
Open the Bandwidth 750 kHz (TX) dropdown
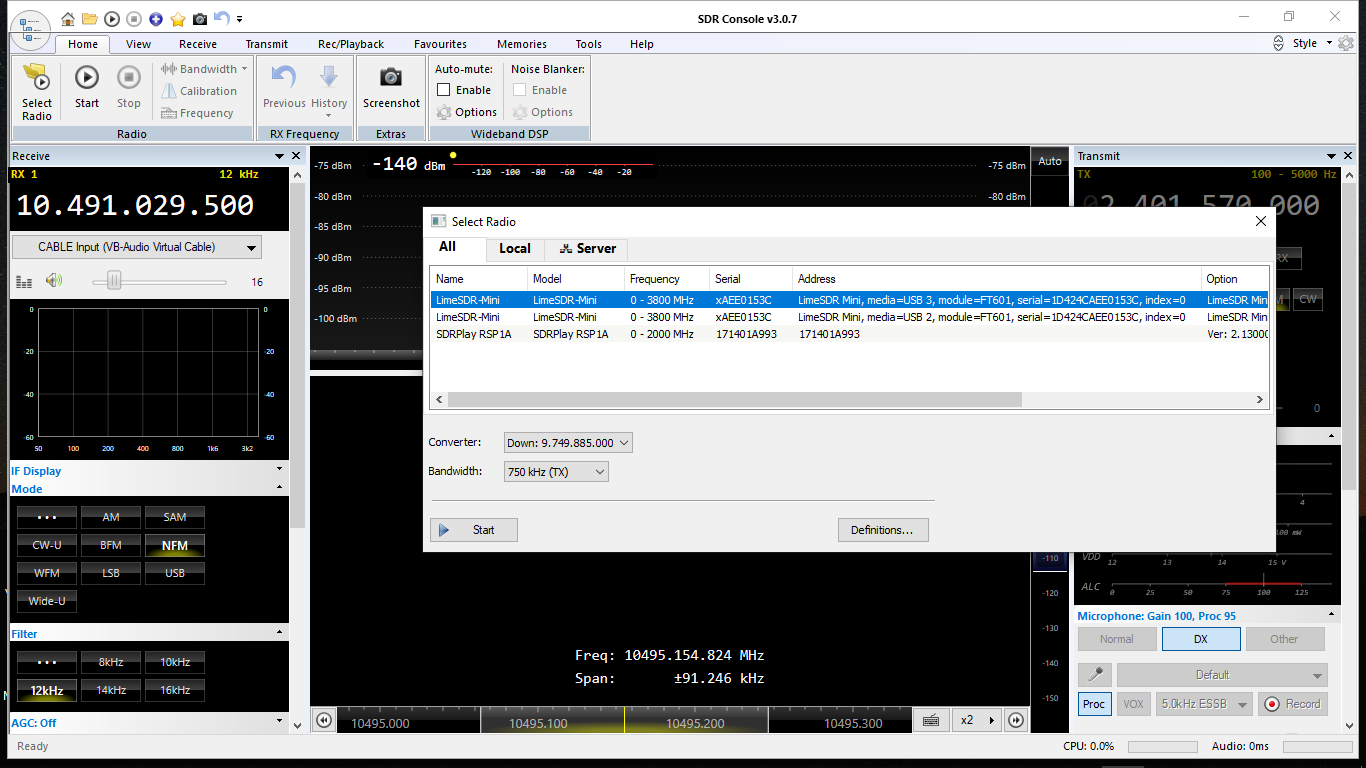tap(556, 471)
